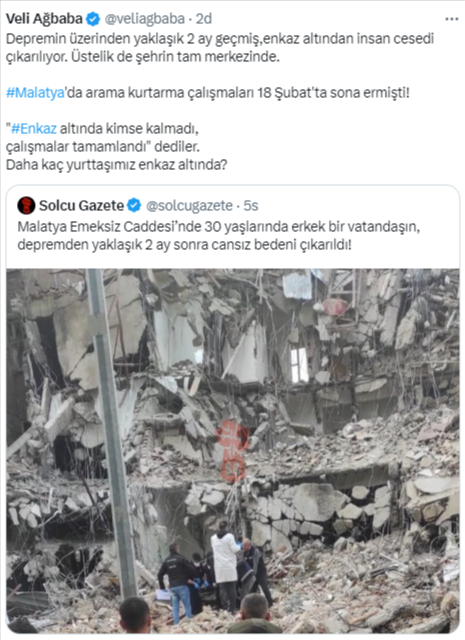Image resolution: width=465 pixels, height=640 pixels.
Task: Open the three-dot more options menu
Action: click(452, 19)
